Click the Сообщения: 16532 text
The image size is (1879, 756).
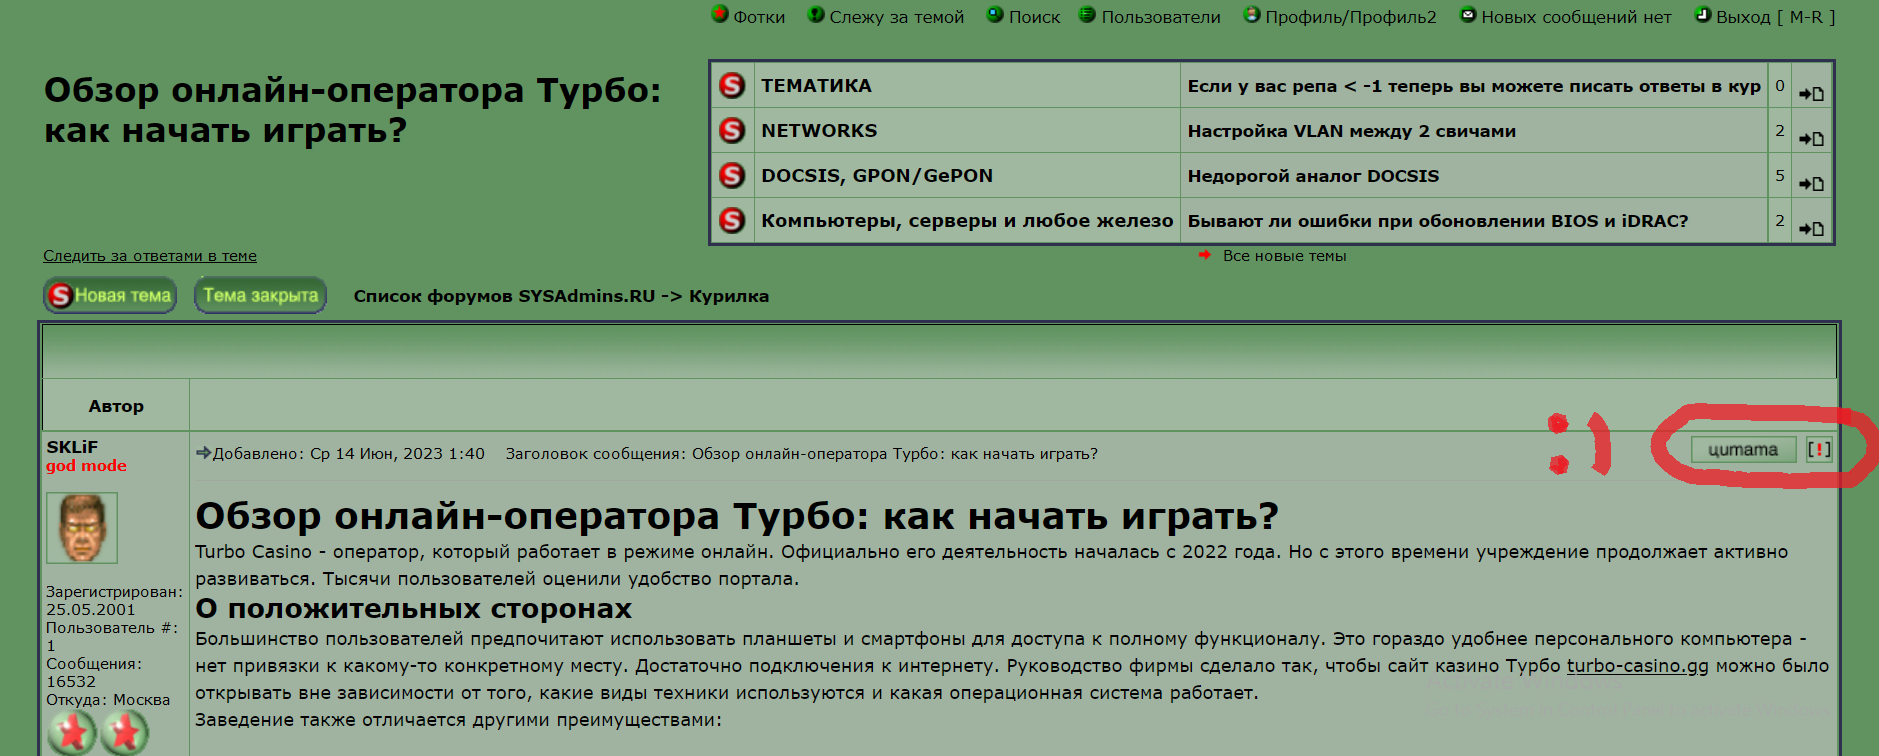(94, 673)
